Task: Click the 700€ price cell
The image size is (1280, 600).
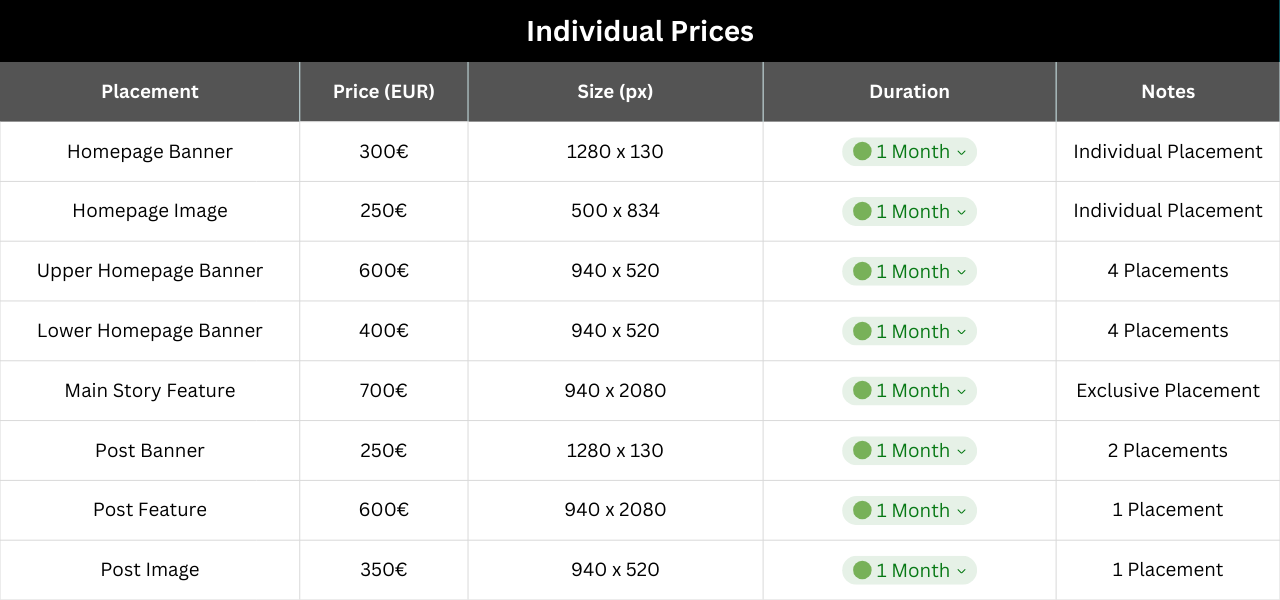Action: [384, 391]
